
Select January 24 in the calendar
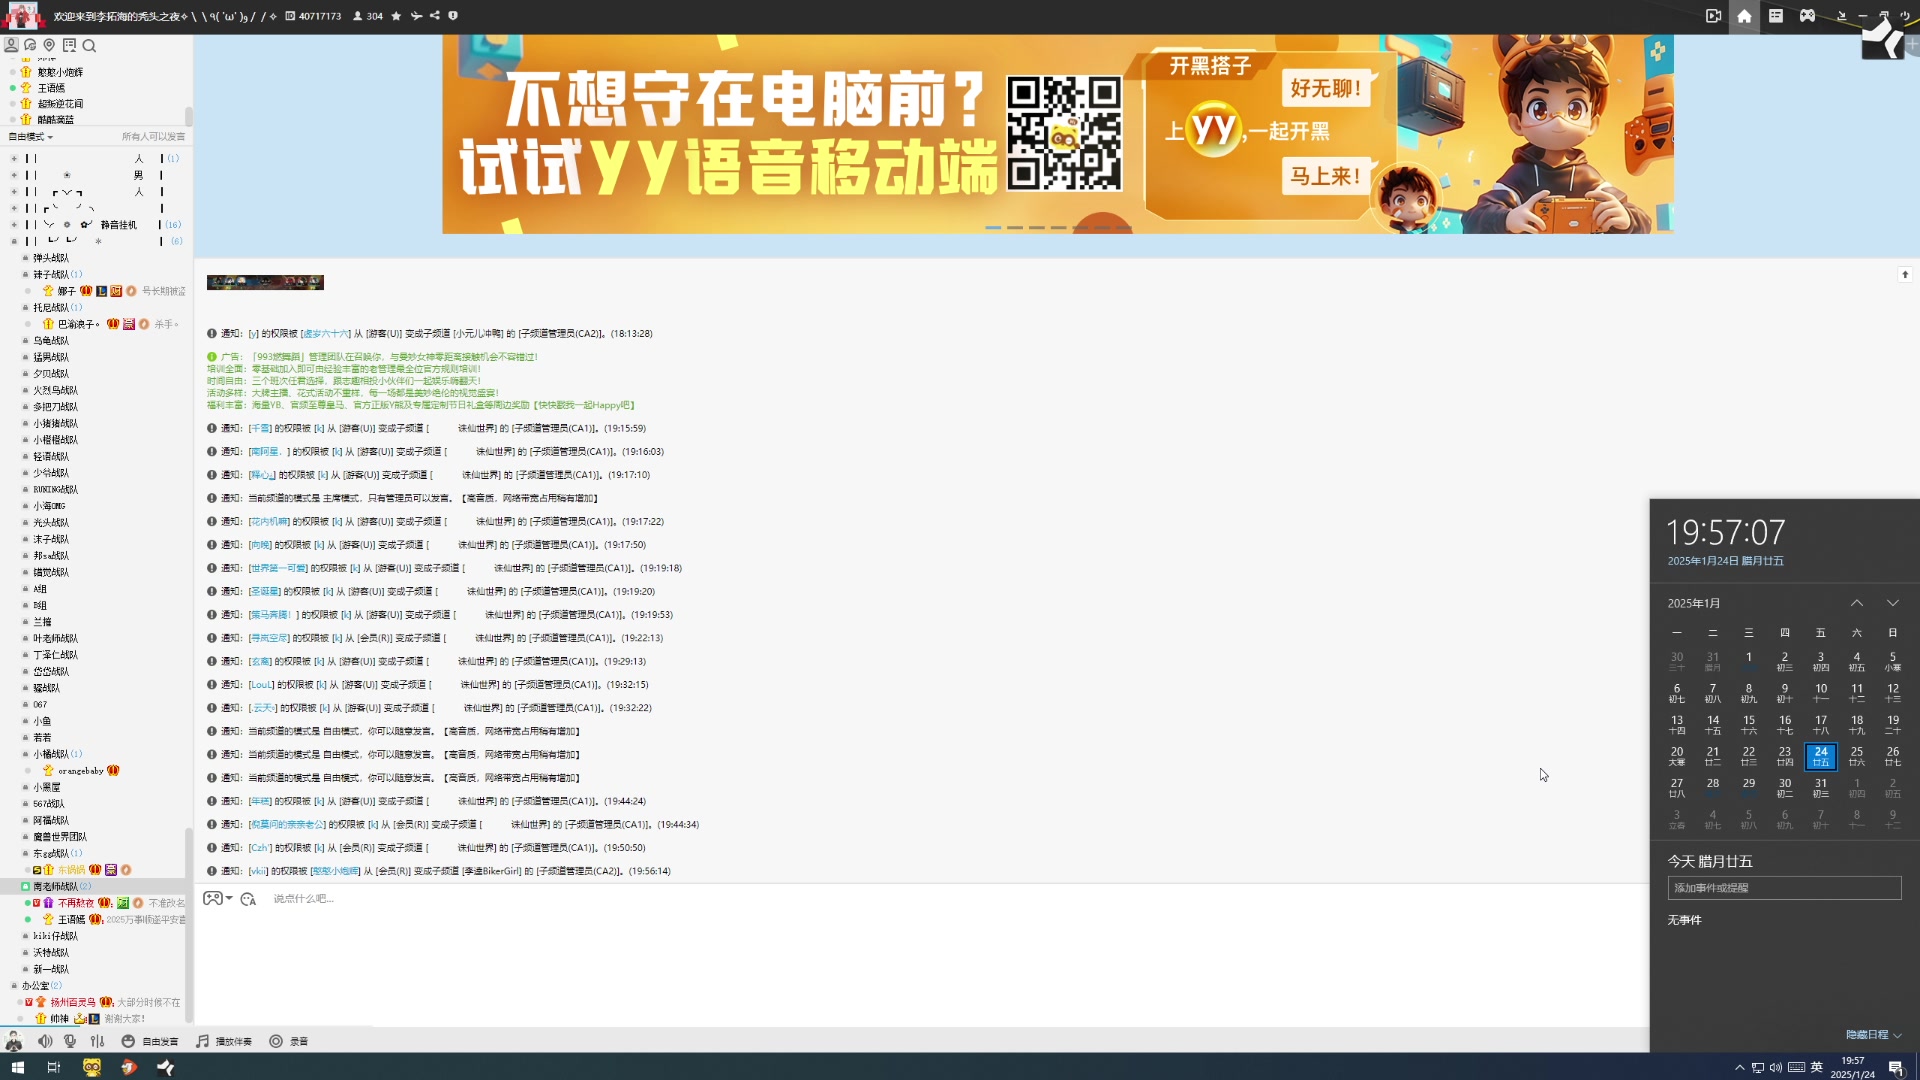pyautogui.click(x=1821, y=756)
